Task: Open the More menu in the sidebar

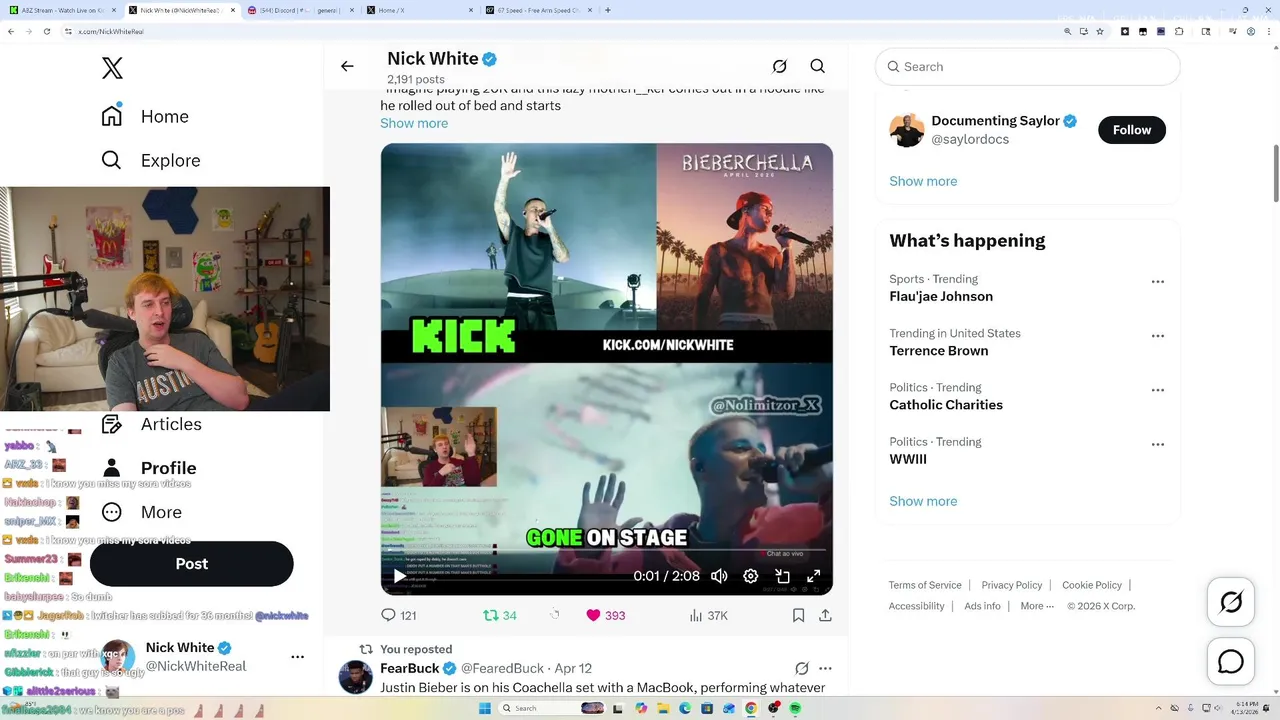Action: [142, 512]
